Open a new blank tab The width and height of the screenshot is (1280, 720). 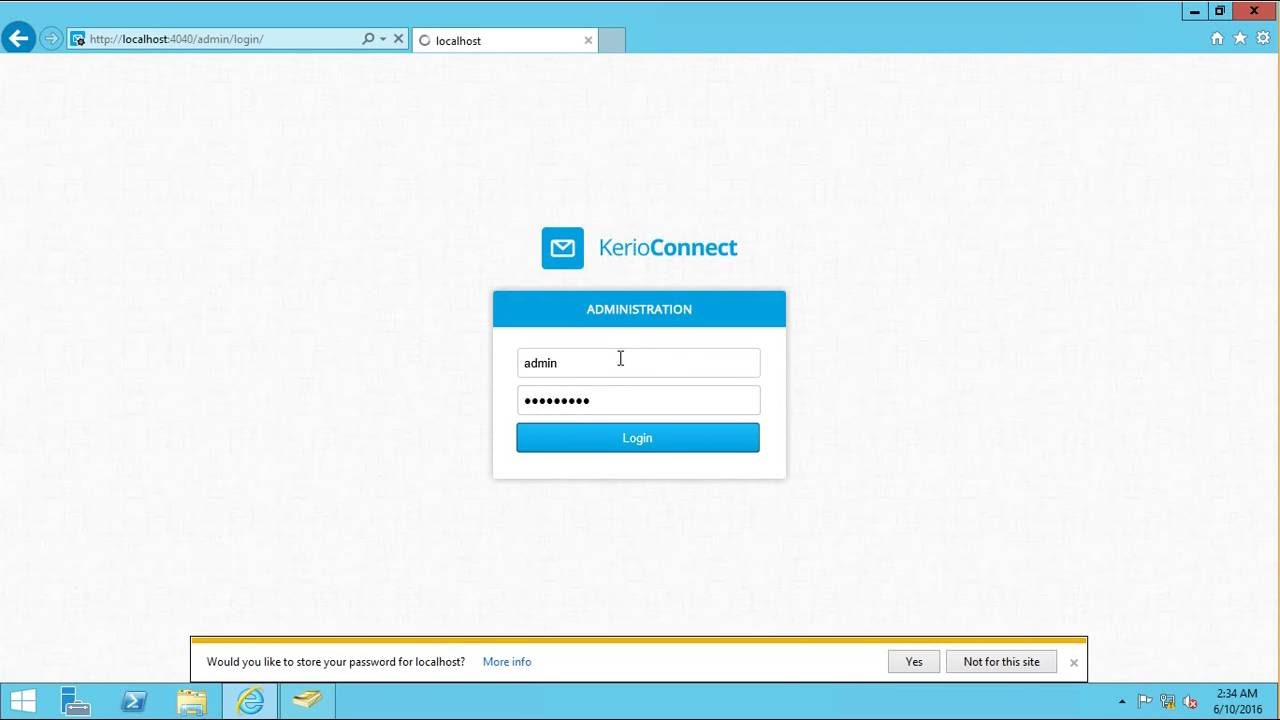(612, 41)
